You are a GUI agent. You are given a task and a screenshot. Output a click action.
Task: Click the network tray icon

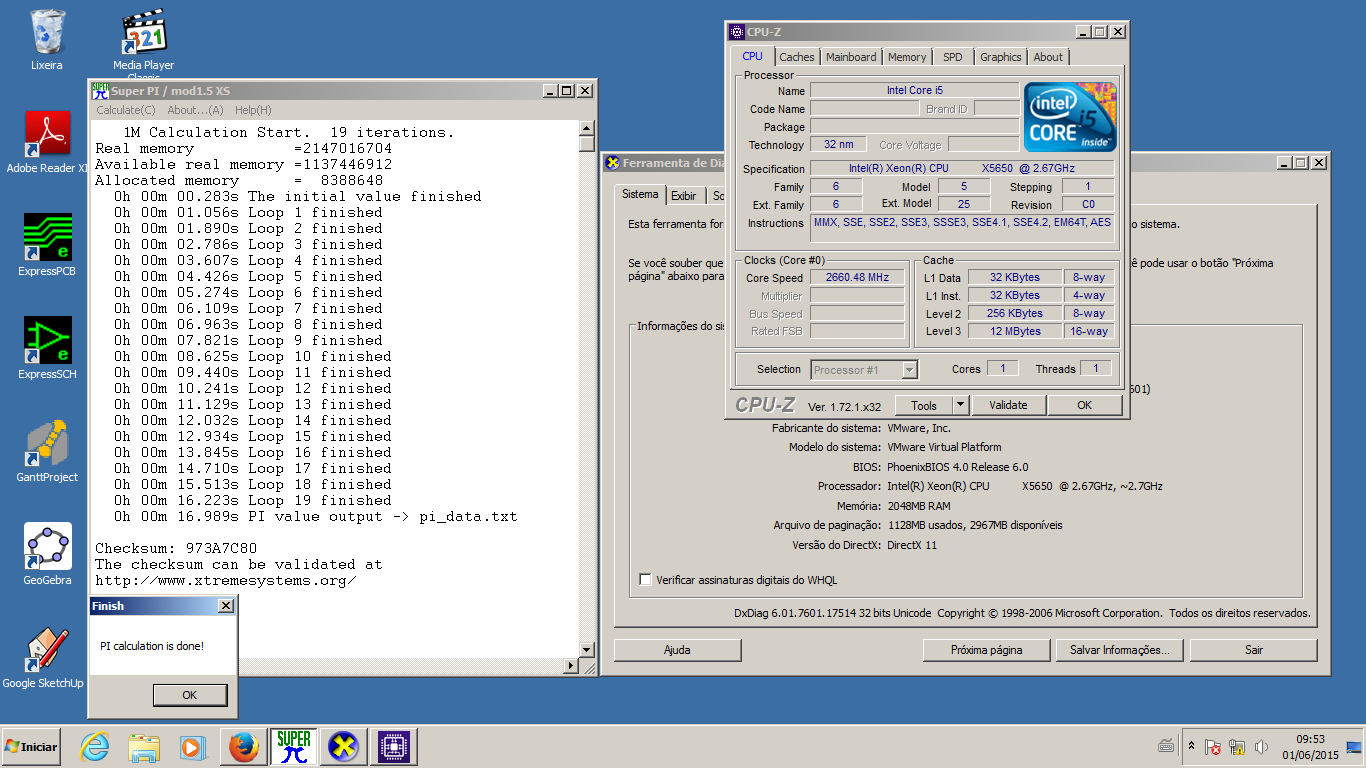(1237, 746)
